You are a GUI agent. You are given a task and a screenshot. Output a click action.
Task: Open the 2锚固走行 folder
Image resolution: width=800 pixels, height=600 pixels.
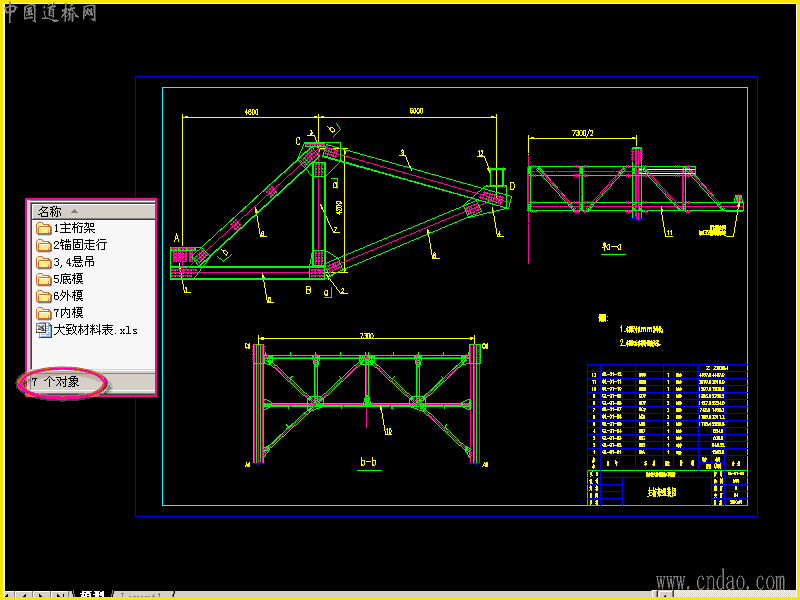(72, 245)
